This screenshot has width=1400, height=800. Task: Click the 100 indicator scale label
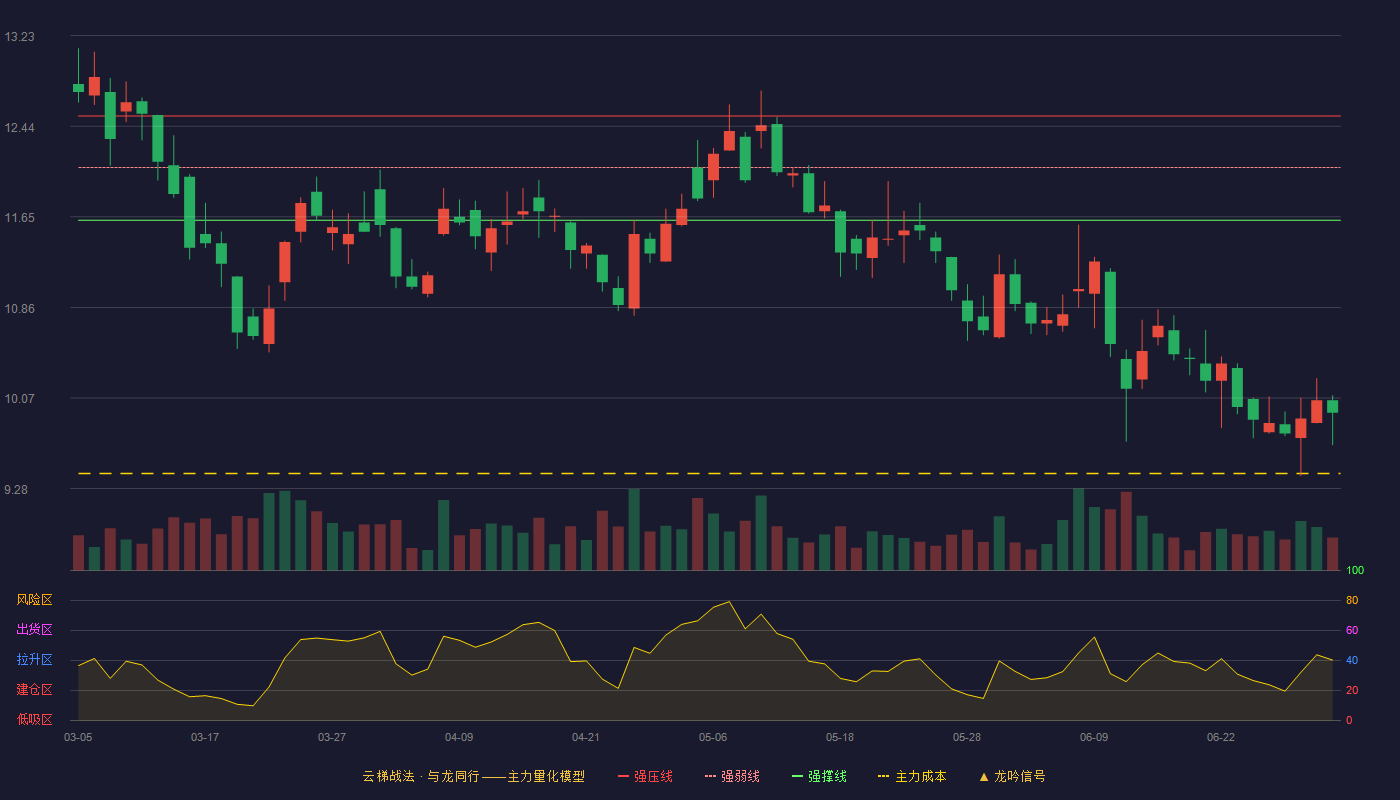(1355, 571)
